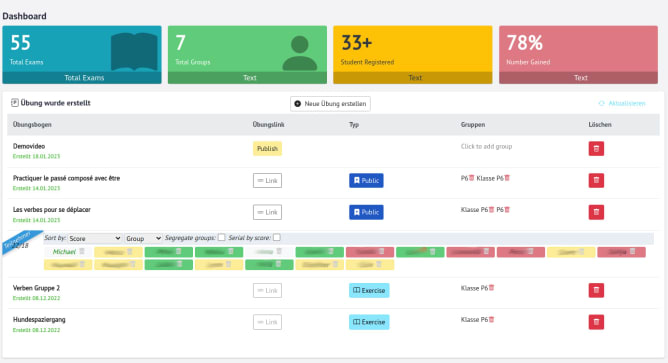
Task: Click Text footer on yellow Student Registered card
Action: [x=412, y=78]
